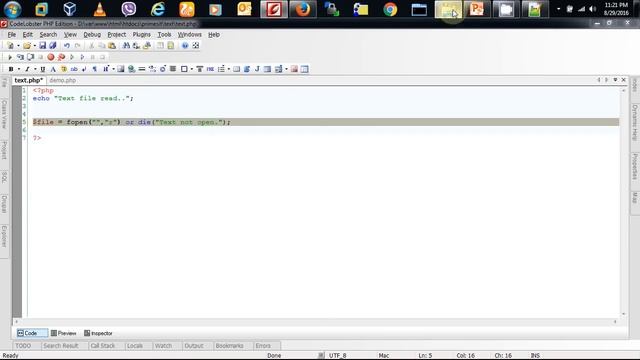Screen dimensions: 640x360
Task: Open the Errors panel tab
Action: (x=263, y=346)
